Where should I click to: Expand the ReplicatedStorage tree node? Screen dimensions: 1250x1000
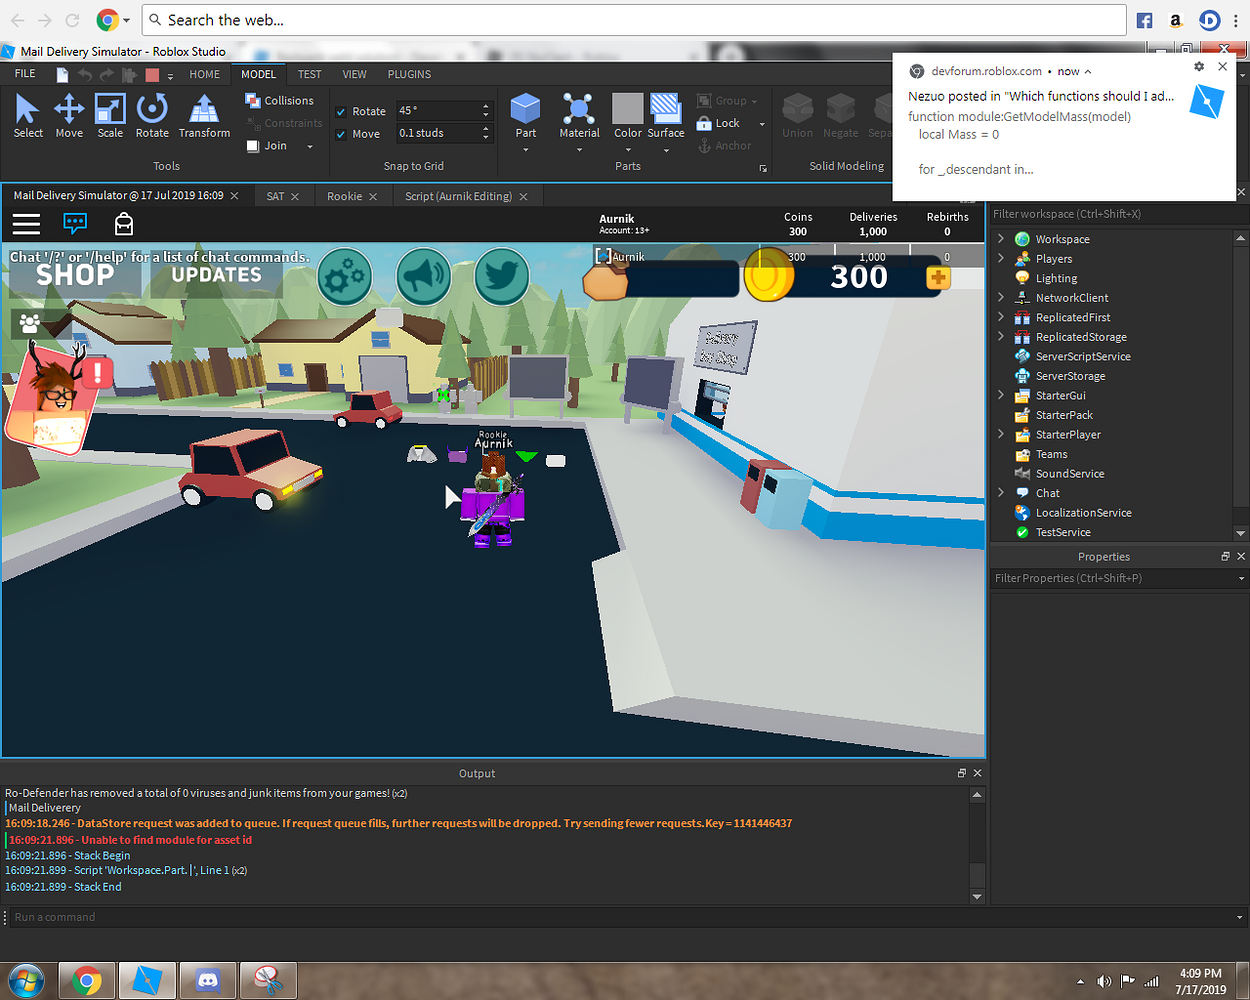(x=1001, y=336)
